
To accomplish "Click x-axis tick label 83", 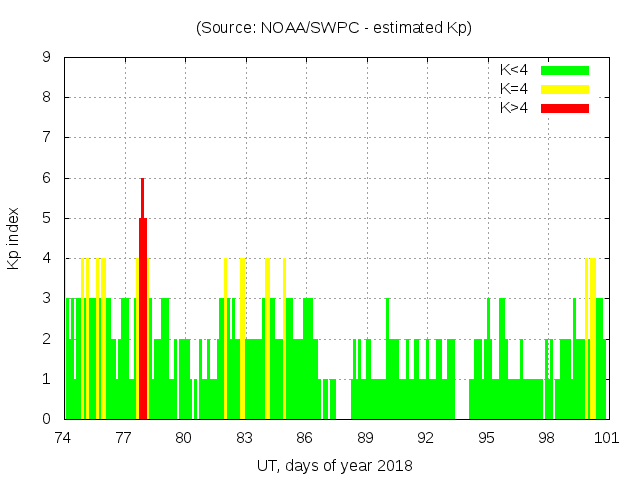I will pos(244,438).
